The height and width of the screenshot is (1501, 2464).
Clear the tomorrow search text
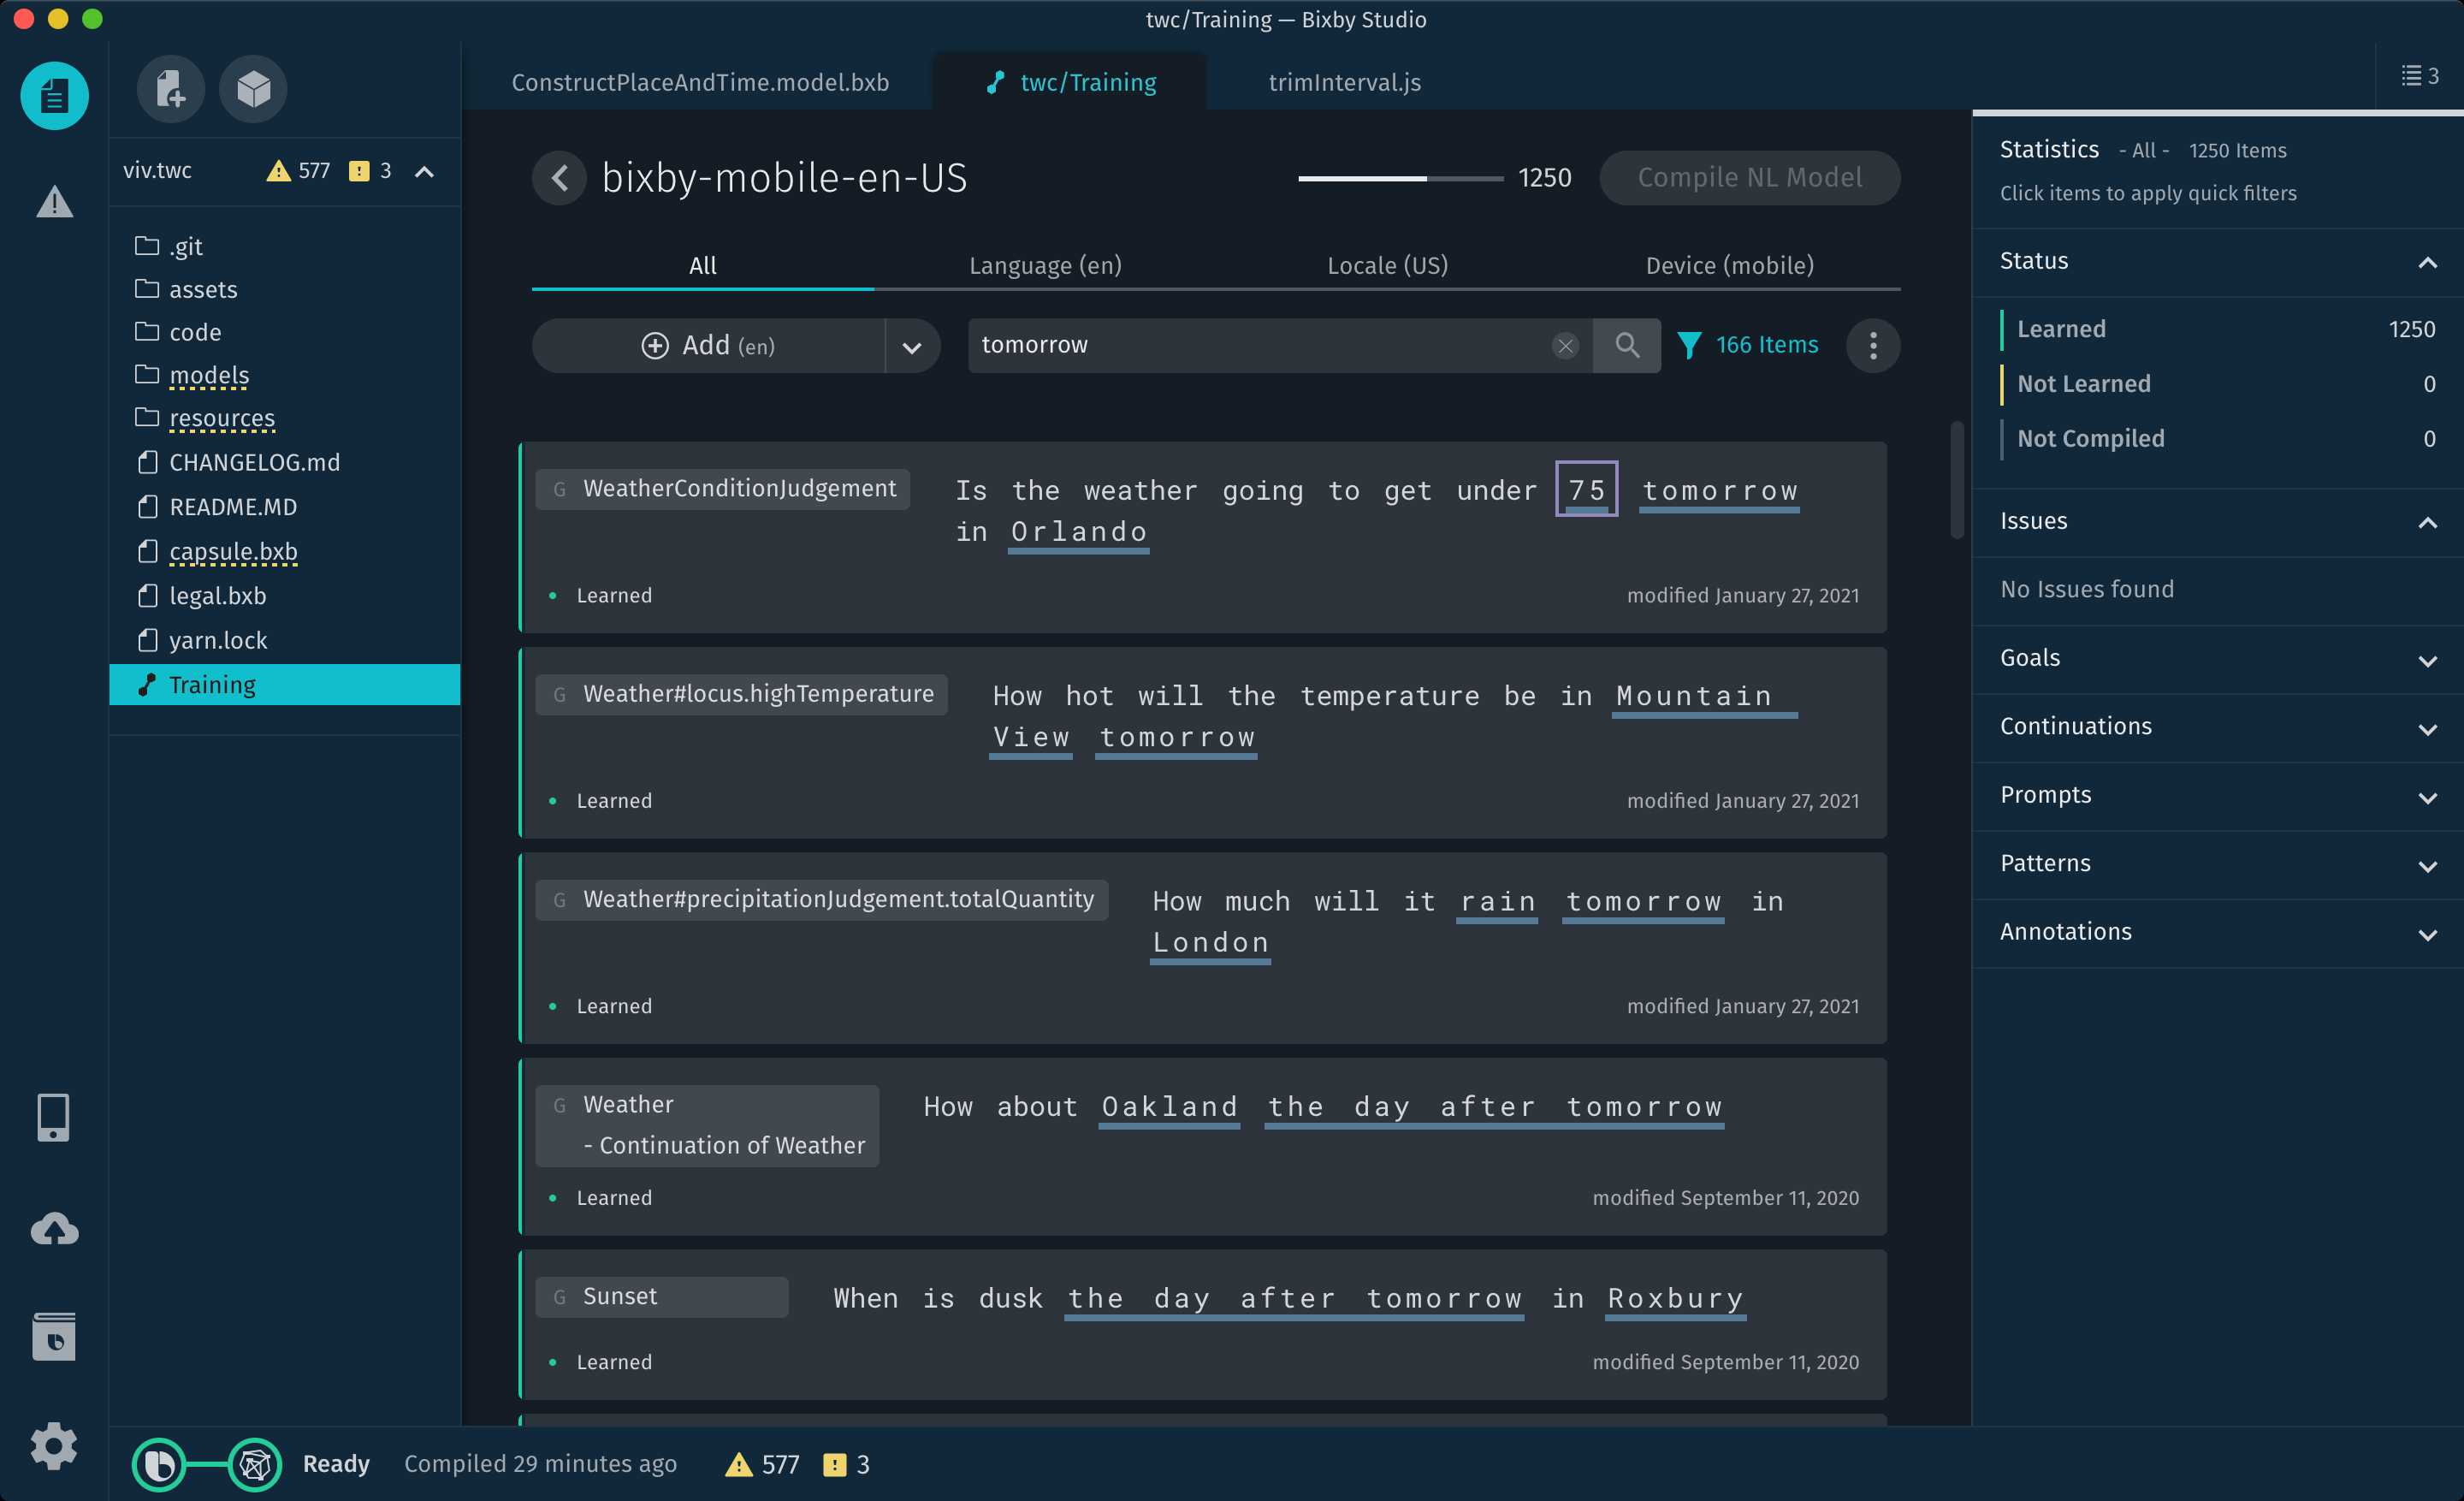pos(1565,345)
